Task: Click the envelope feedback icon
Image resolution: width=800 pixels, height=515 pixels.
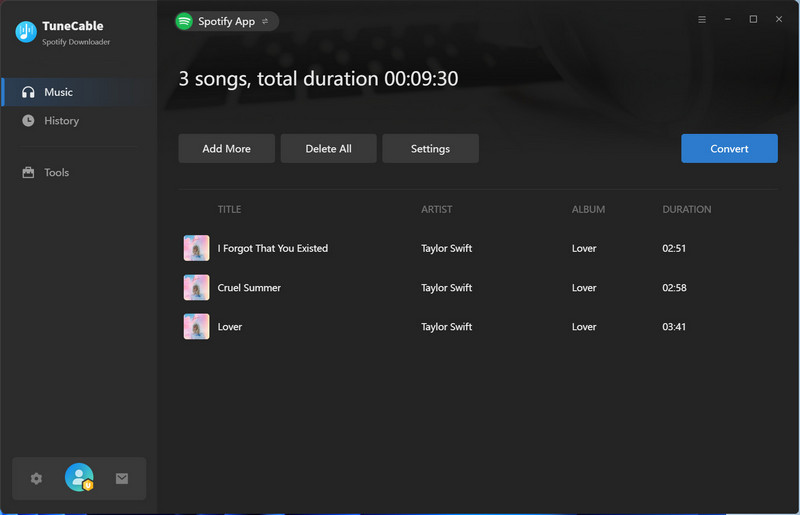Action: click(122, 479)
